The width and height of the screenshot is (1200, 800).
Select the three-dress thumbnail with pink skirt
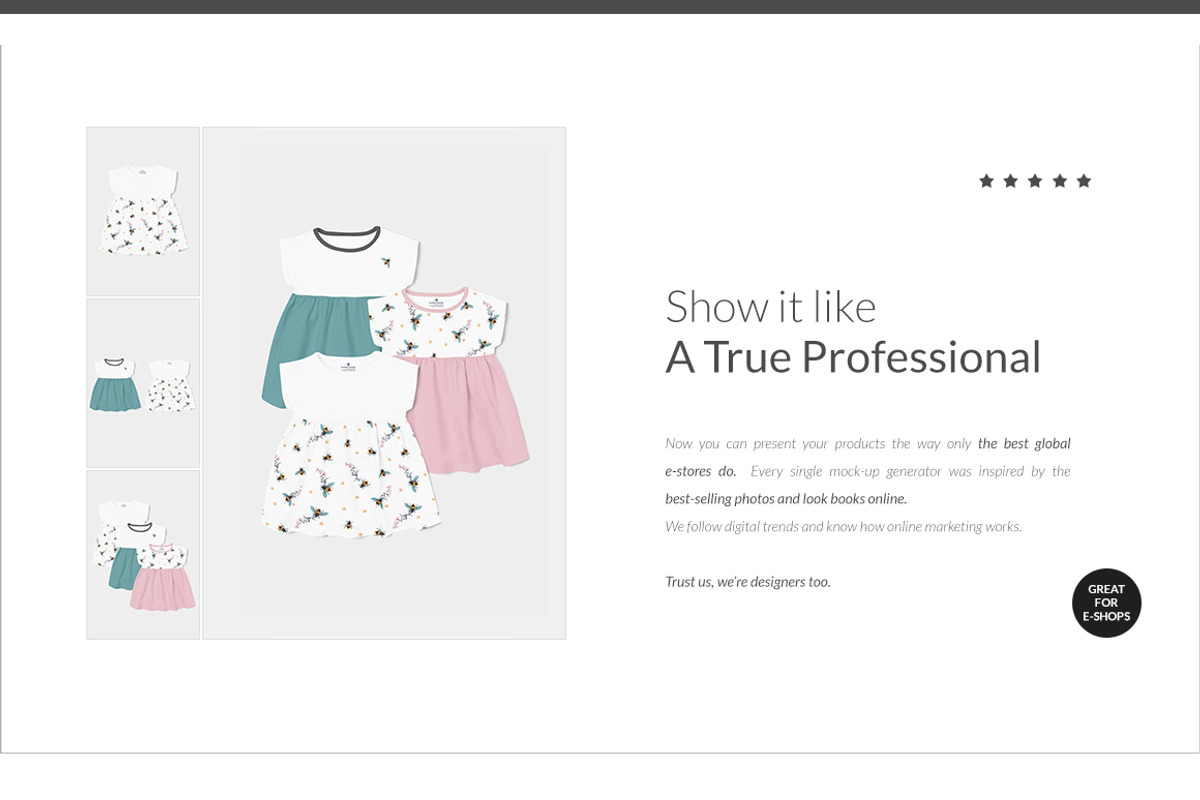[143, 555]
